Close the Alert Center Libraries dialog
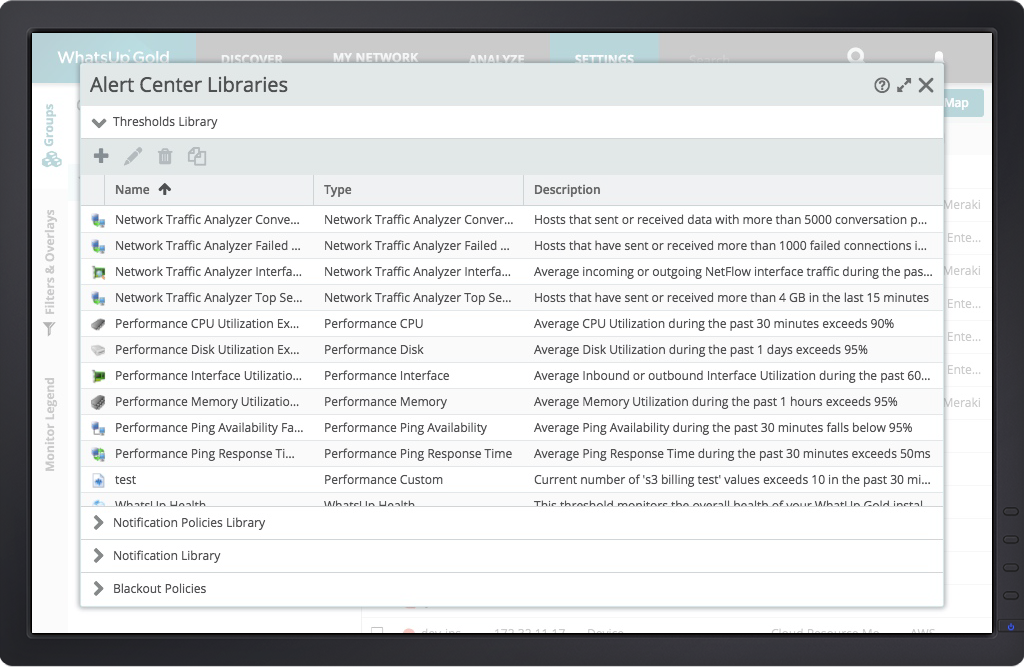Image resolution: width=1024 pixels, height=667 pixels. click(x=926, y=86)
